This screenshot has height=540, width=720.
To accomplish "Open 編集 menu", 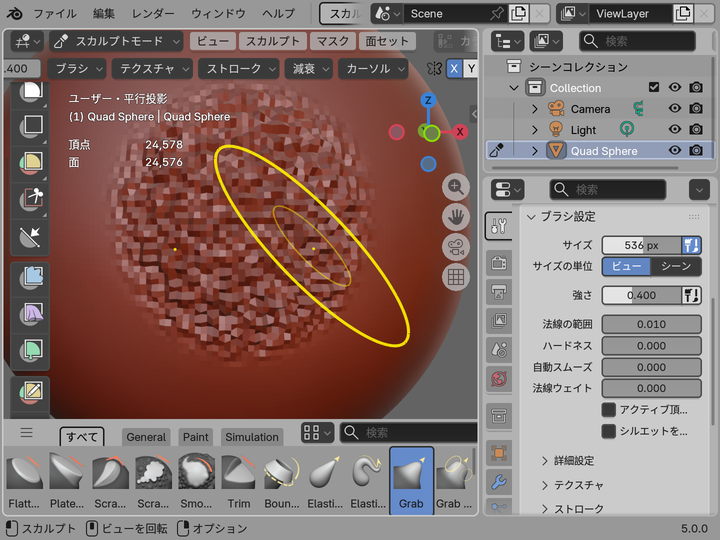I will coord(104,14).
